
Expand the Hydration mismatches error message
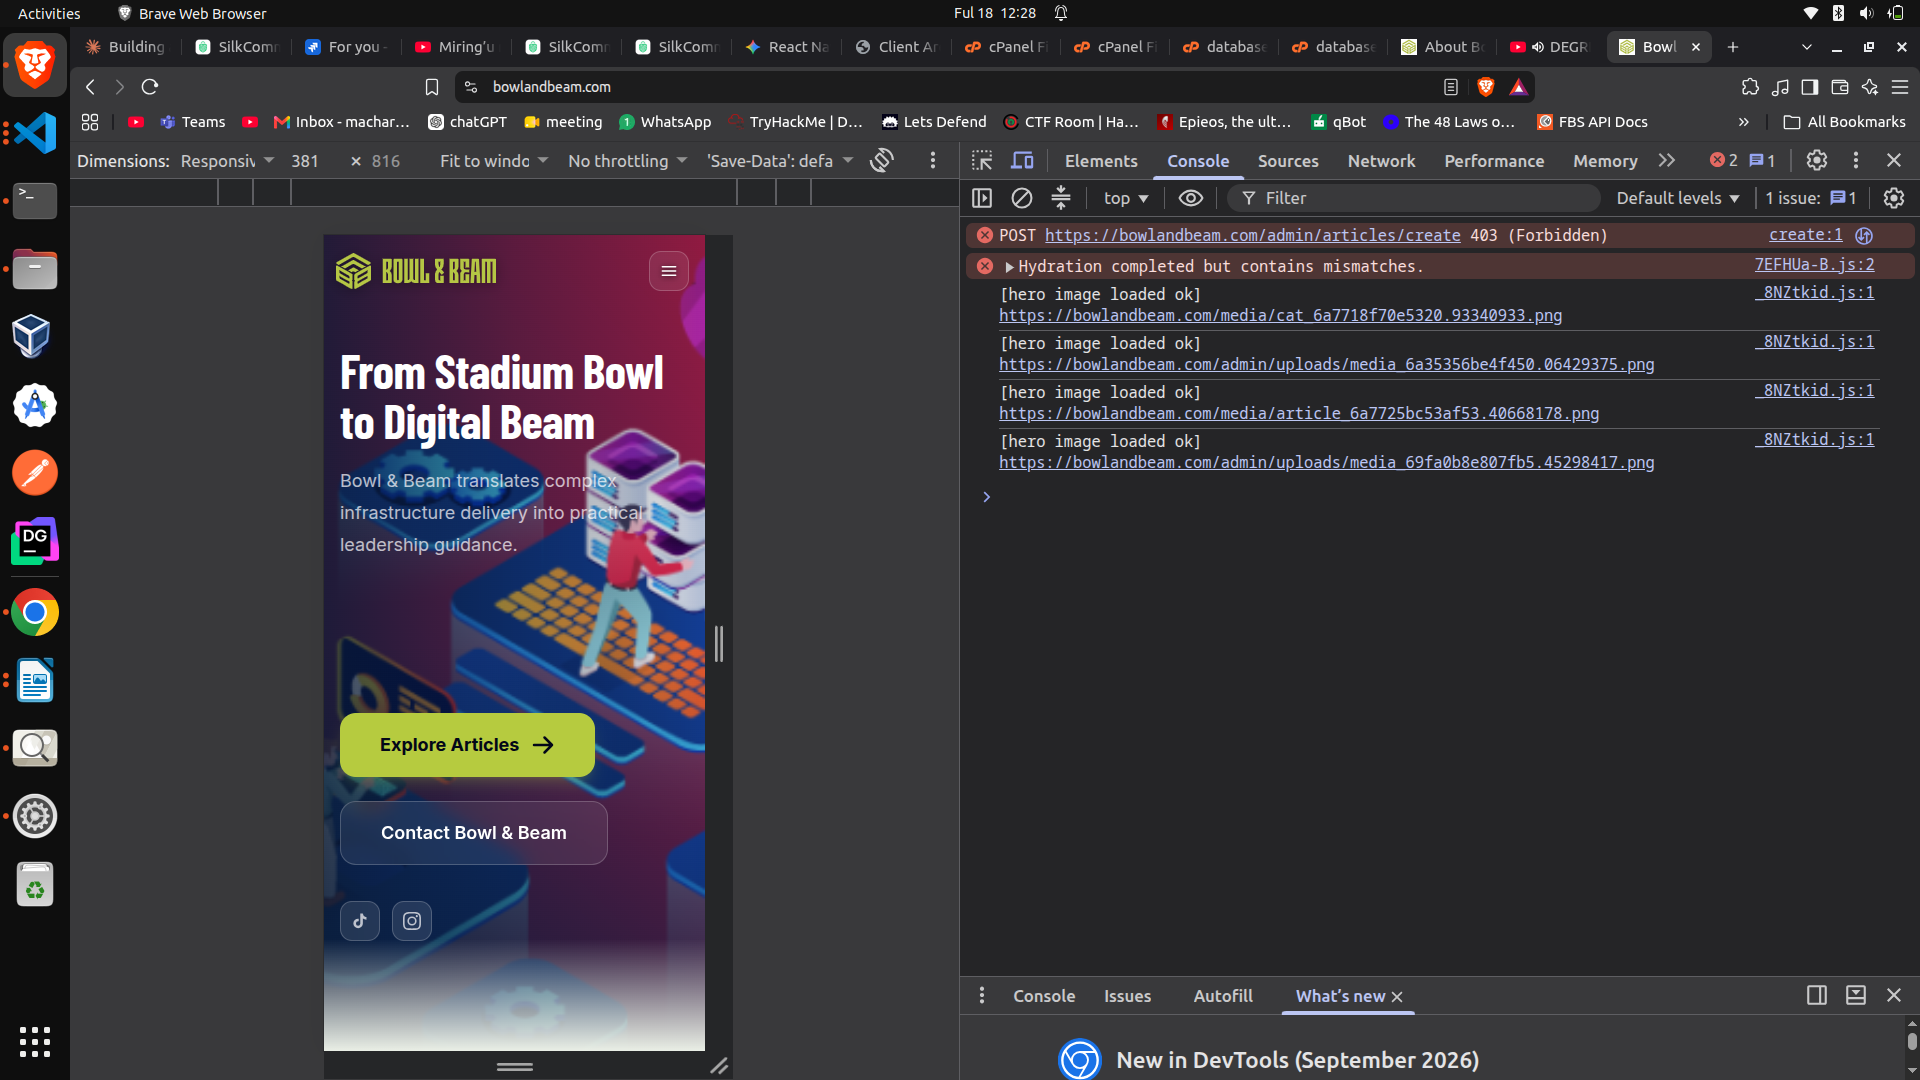point(1010,267)
